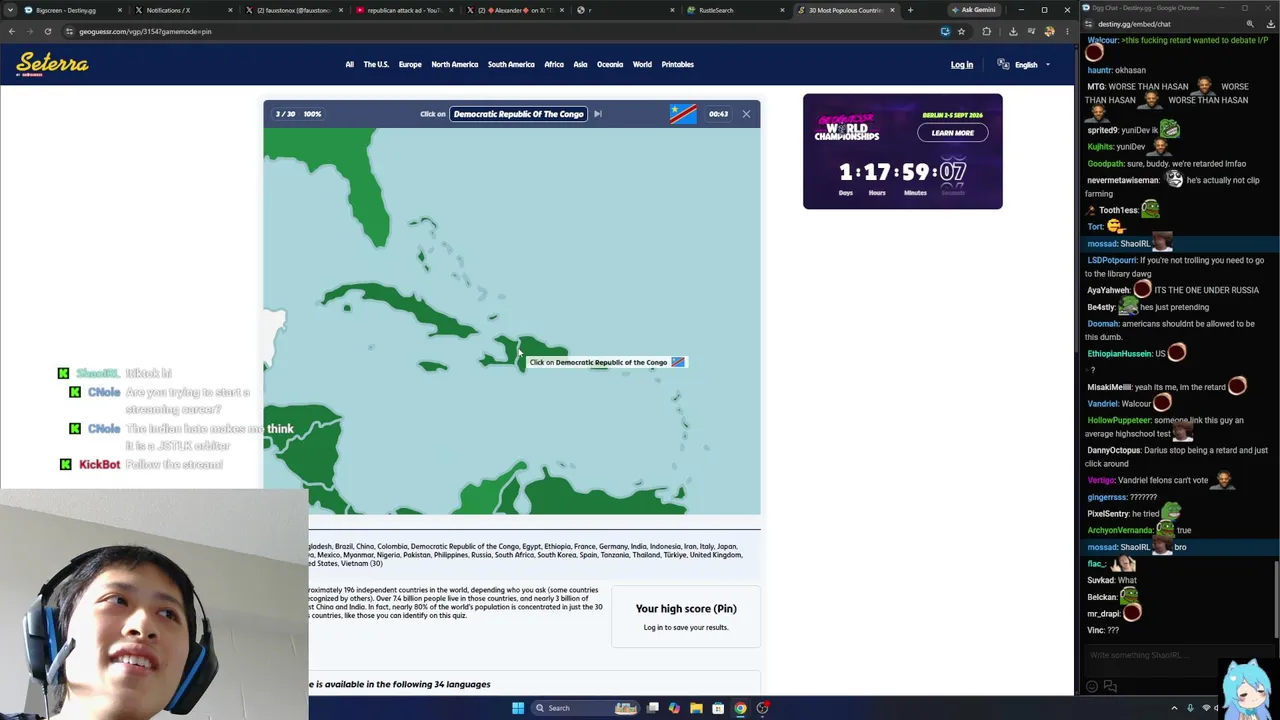1280x720 pixels.
Task: Open a new browser tab
Action: (910, 10)
